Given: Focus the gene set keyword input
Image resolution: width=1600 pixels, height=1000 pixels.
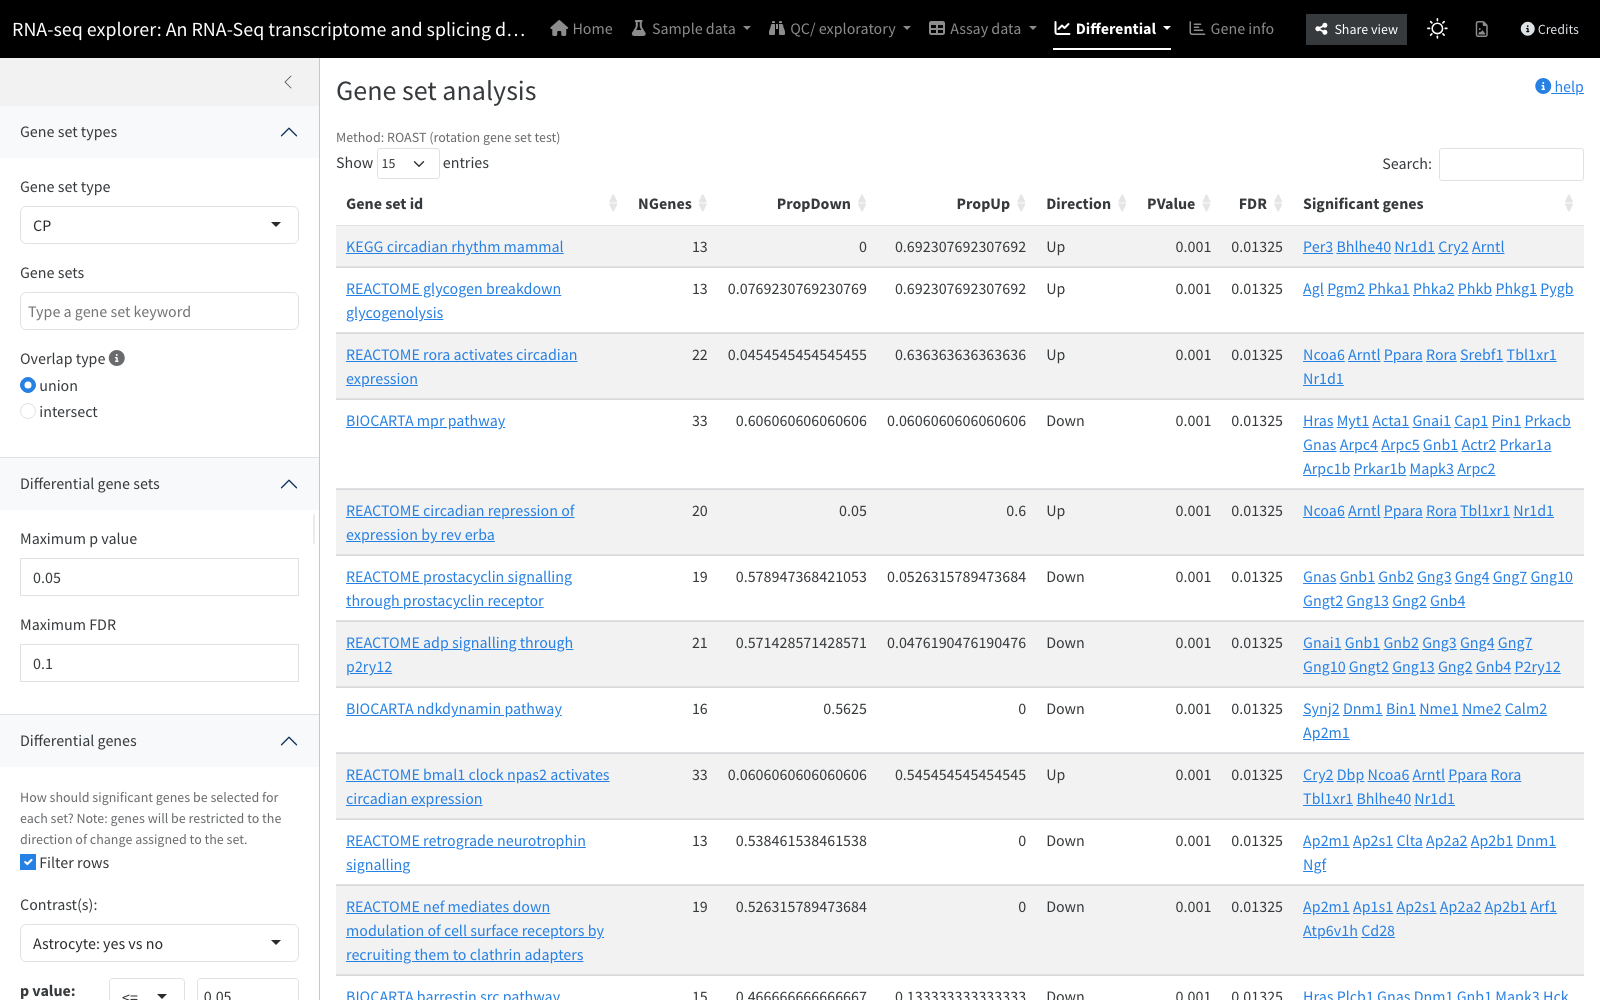Looking at the screenshot, I should pyautogui.click(x=159, y=311).
